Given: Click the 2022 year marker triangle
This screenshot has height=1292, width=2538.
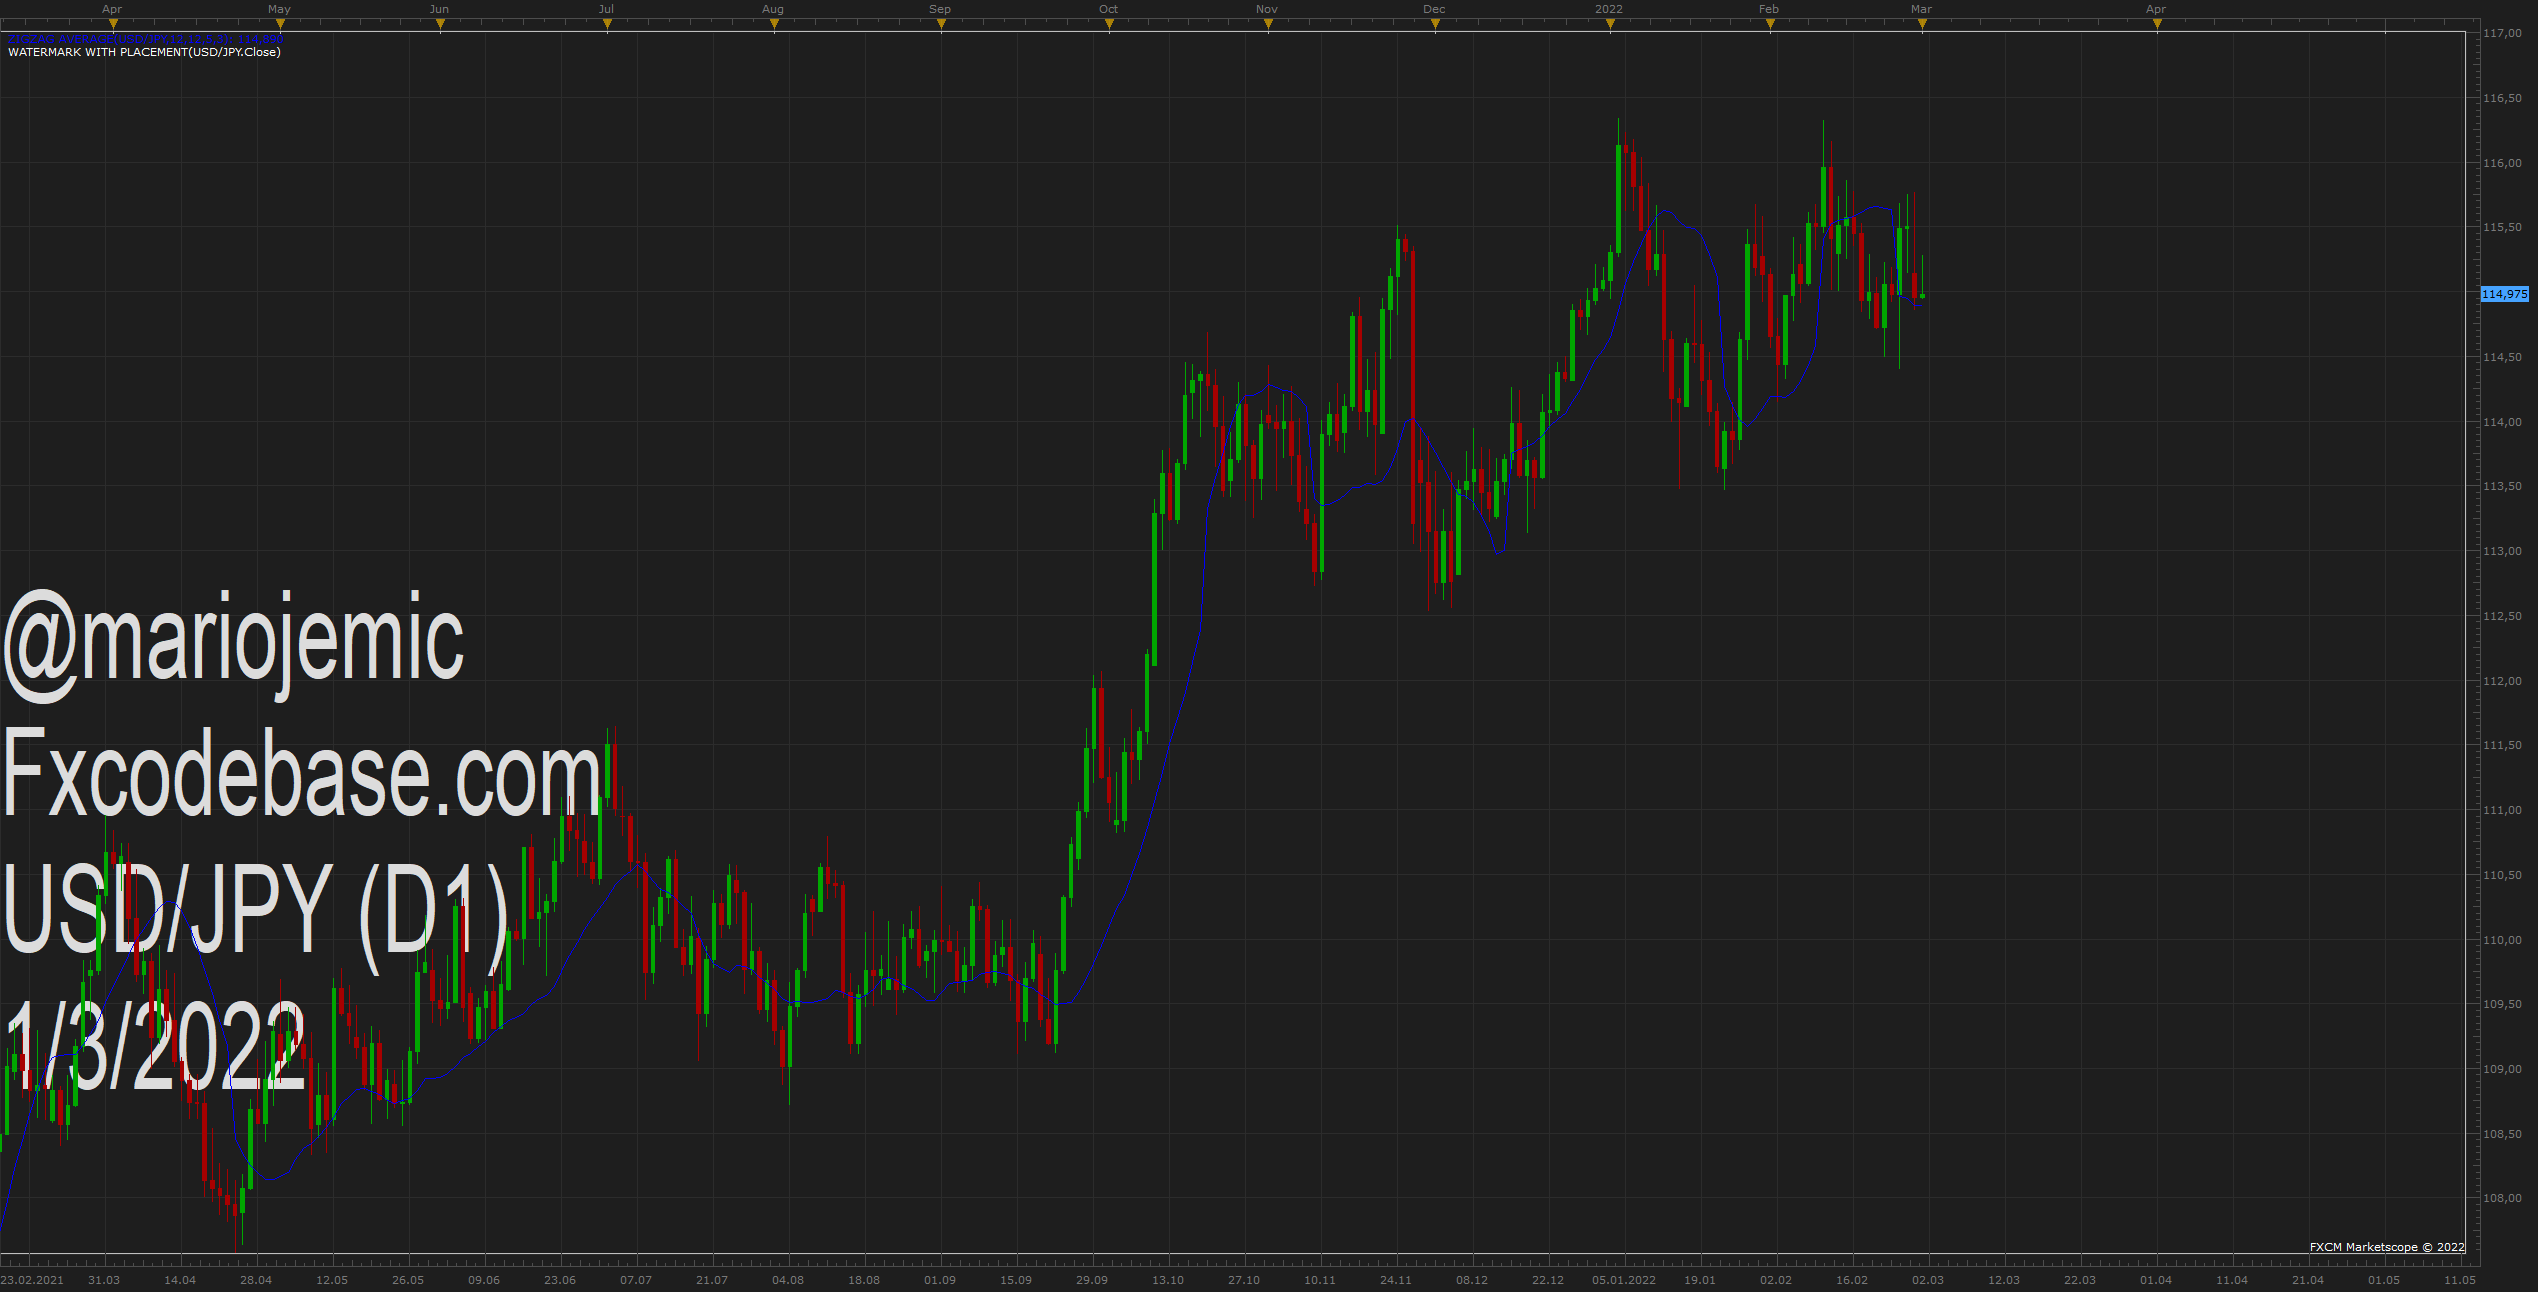Looking at the screenshot, I should [1610, 24].
